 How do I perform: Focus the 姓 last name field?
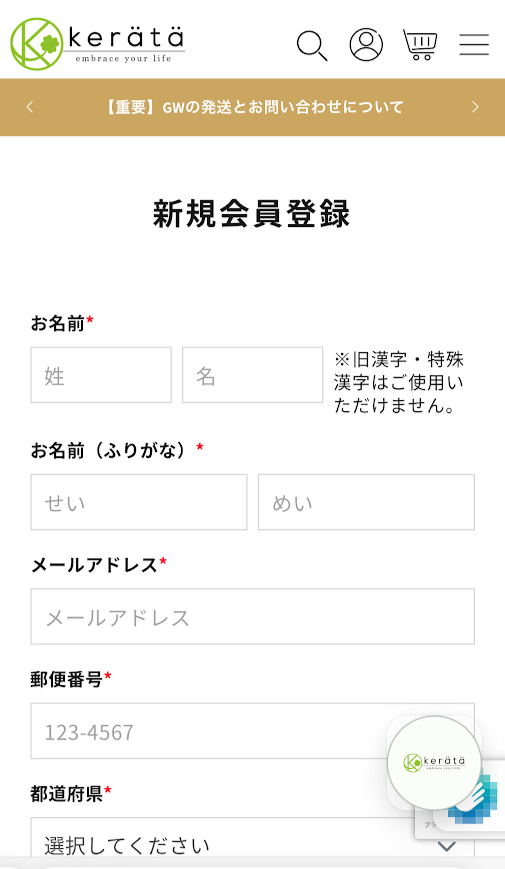point(101,375)
